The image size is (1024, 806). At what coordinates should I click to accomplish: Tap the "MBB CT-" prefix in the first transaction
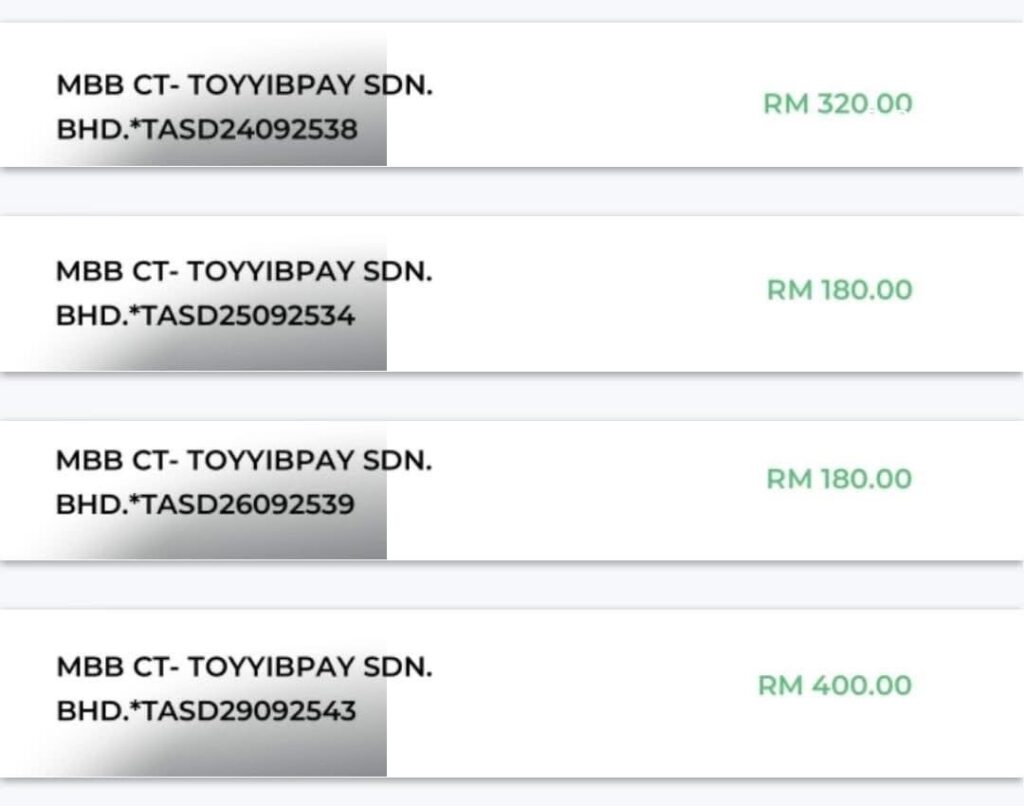point(117,85)
